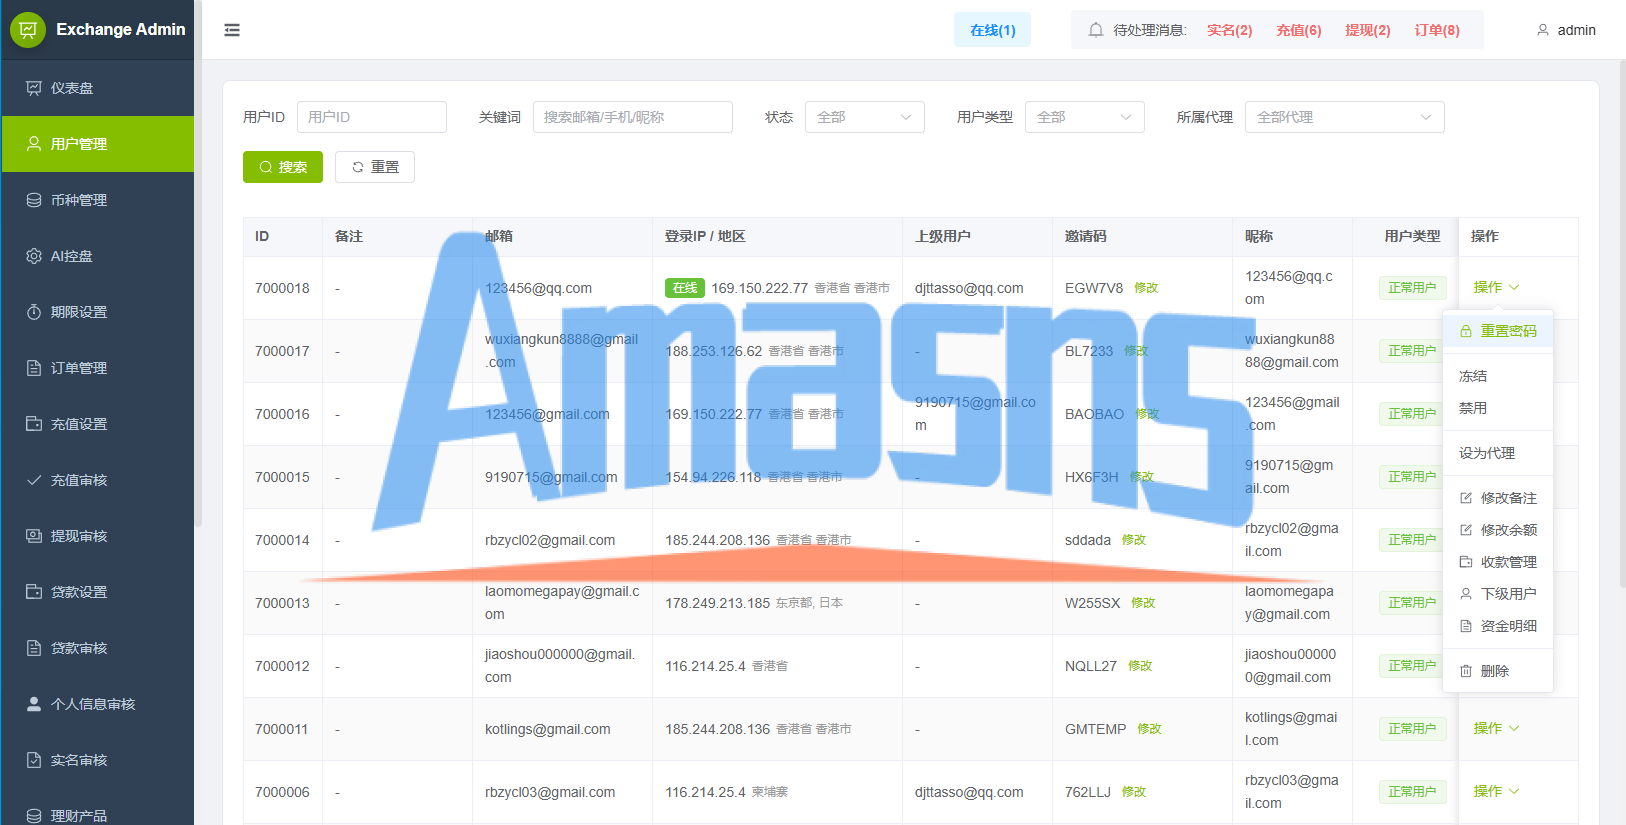The height and width of the screenshot is (825, 1626).
Task: Expand 操作 dropdown for user 7000006
Action: (x=1496, y=791)
